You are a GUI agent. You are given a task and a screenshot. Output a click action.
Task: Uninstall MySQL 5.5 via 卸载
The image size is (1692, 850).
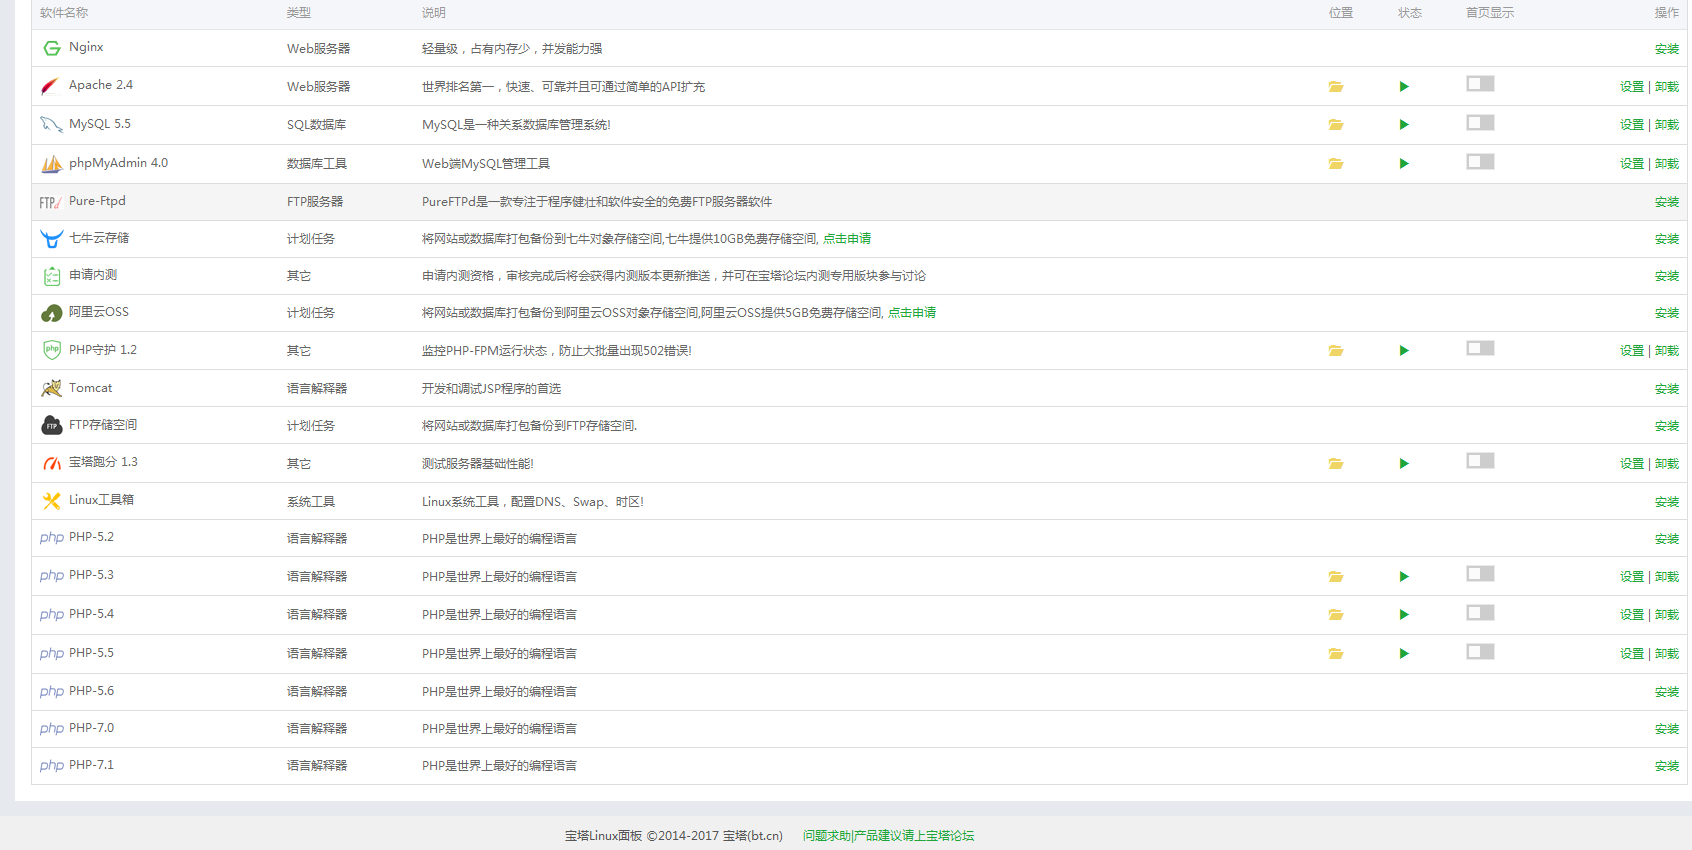(1667, 125)
